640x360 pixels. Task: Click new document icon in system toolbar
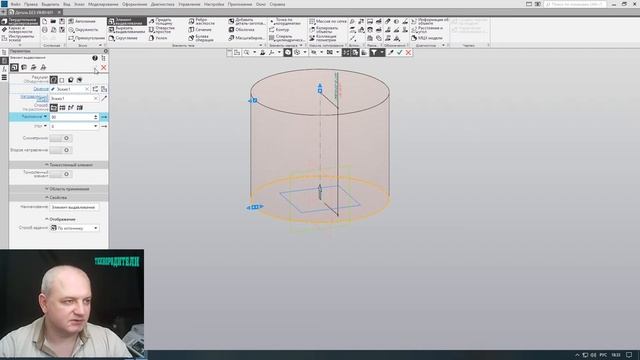tap(44, 21)
